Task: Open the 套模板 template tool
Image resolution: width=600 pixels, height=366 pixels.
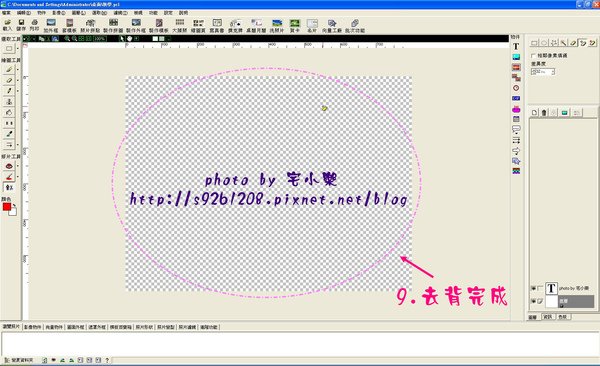Action: (69, 26)
